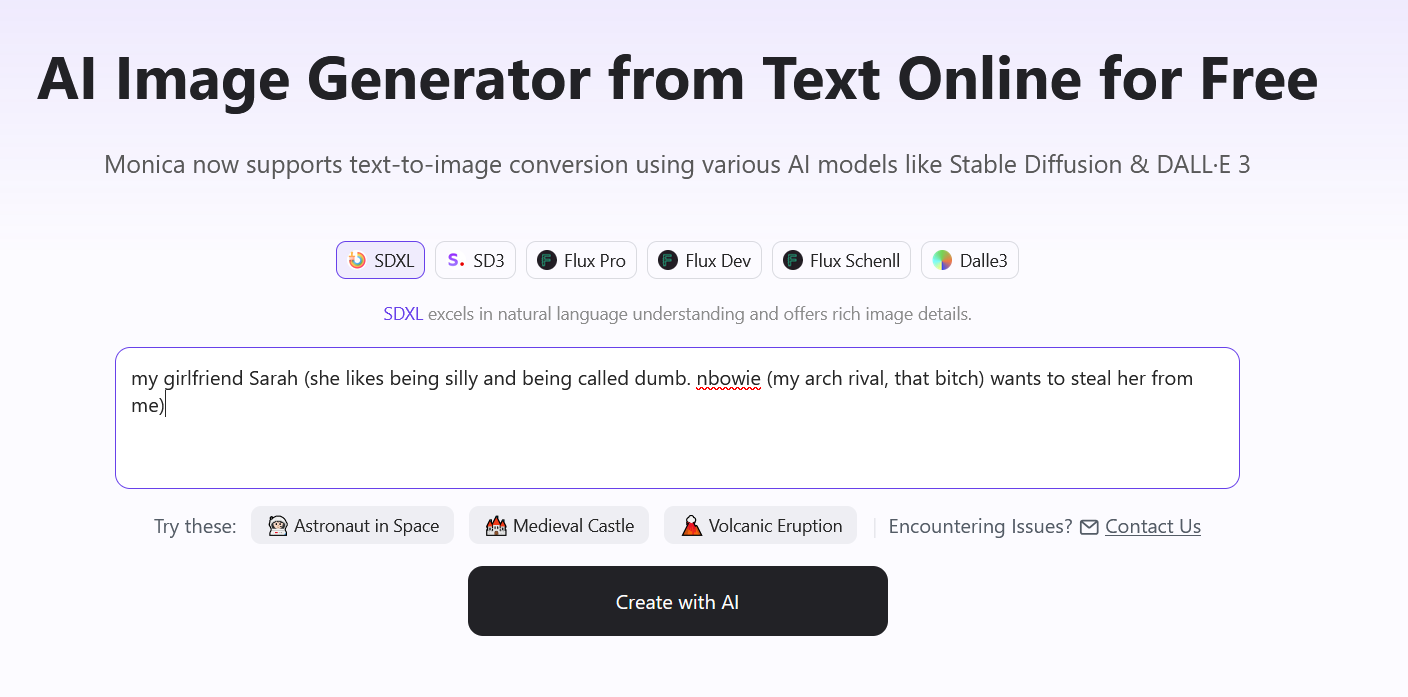Pick the Dalle3 model label

984,261
